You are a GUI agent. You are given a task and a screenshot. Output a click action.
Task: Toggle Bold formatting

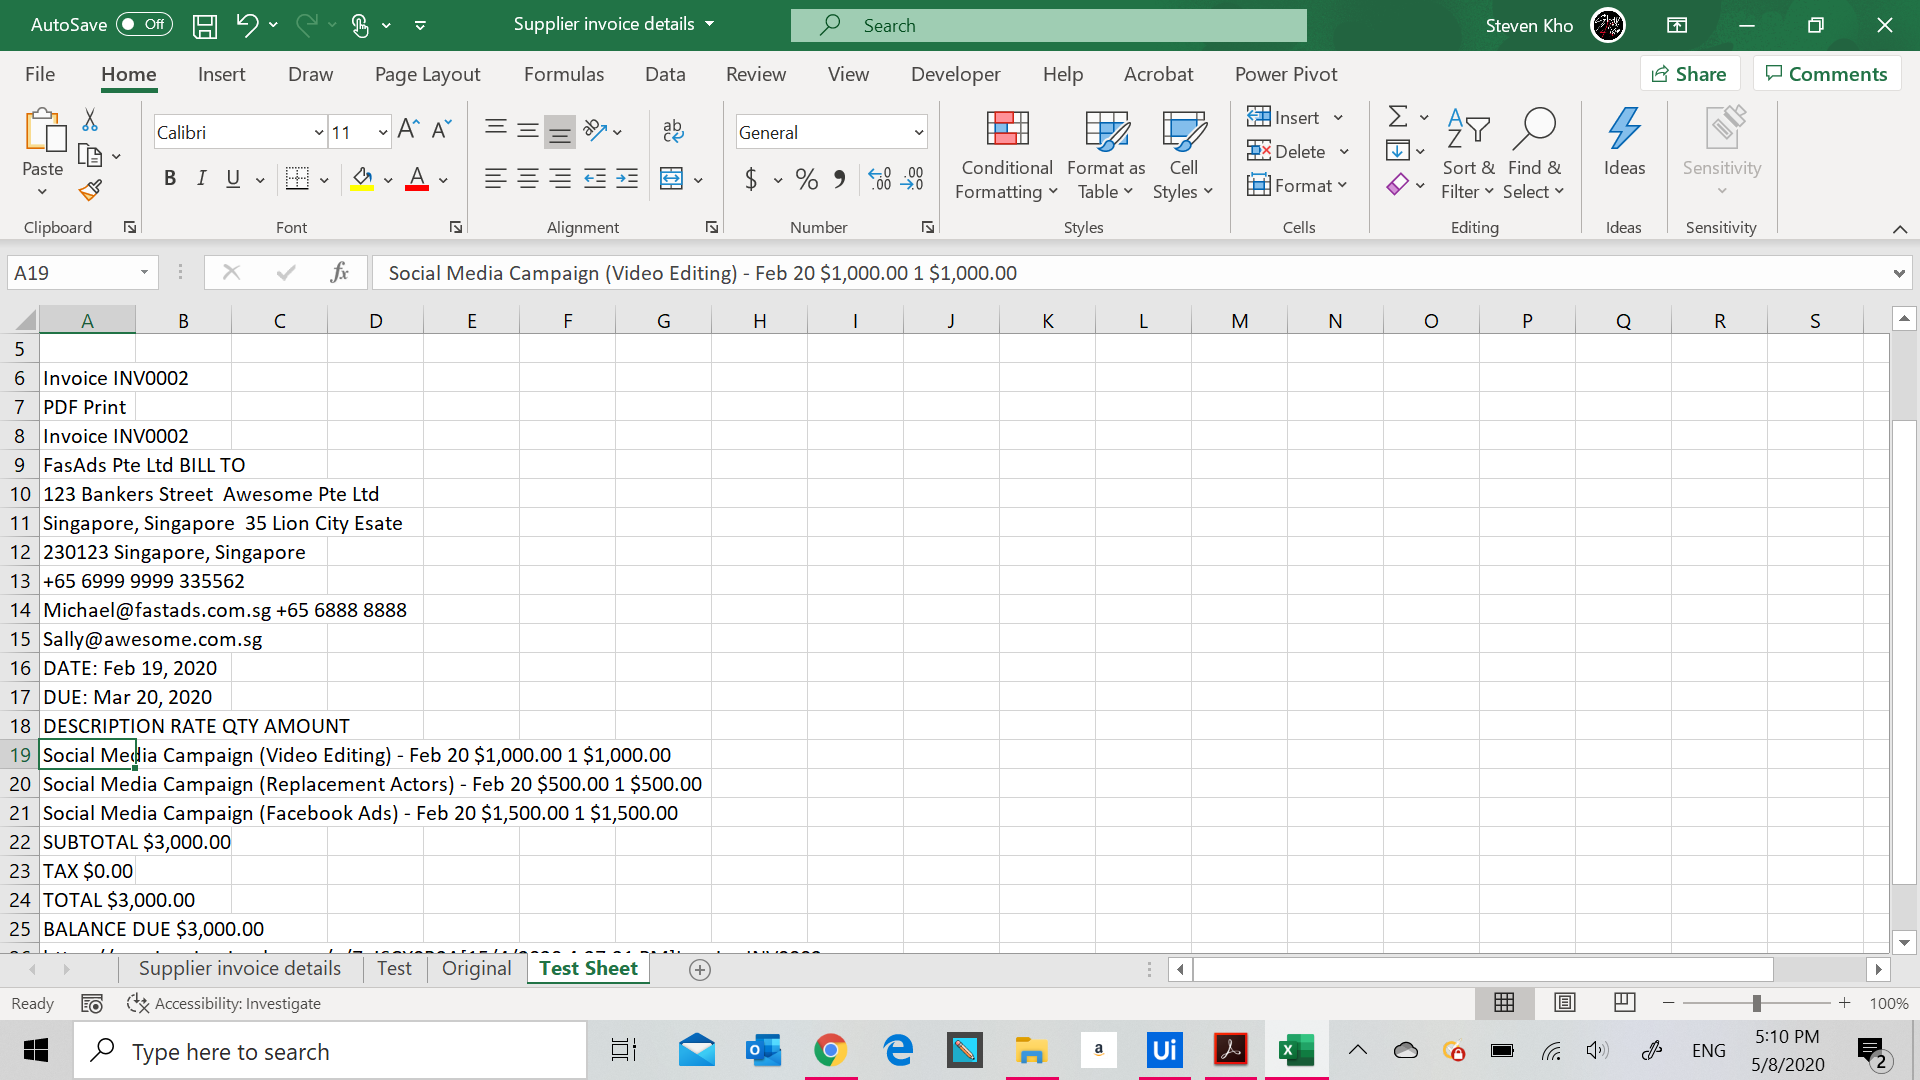tap(170, 179)
